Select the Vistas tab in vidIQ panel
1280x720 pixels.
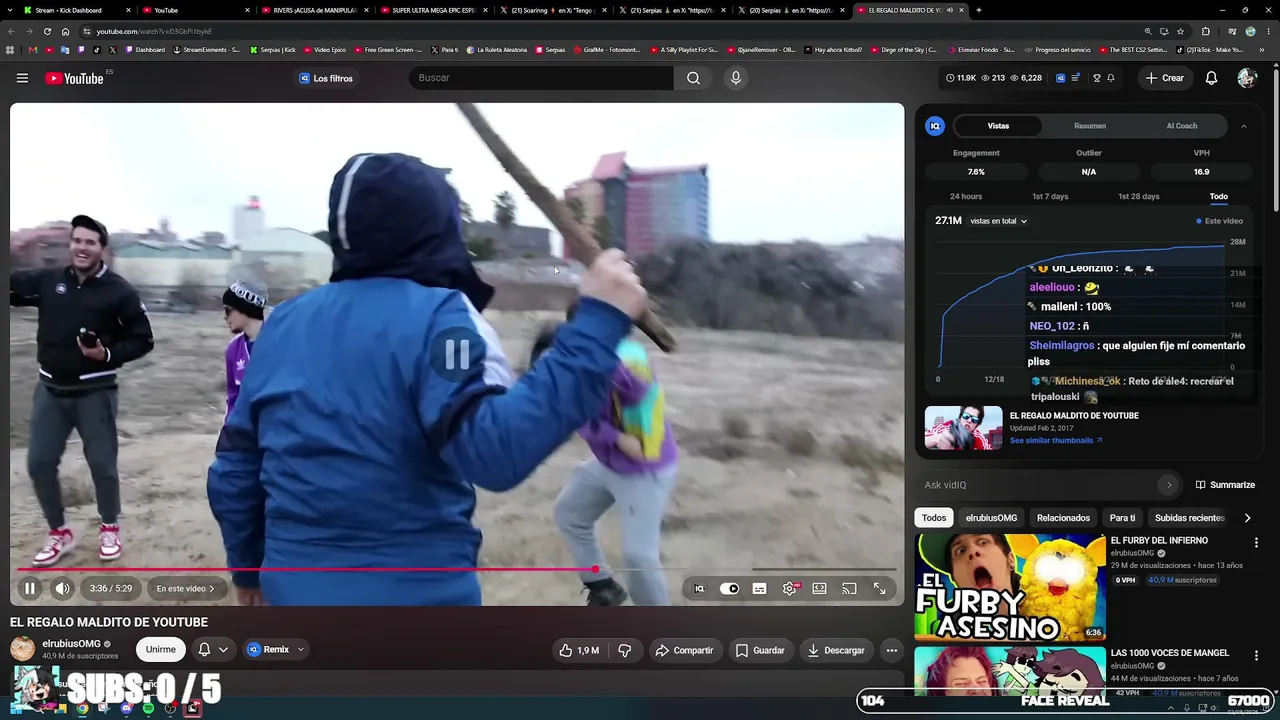coord(998,126)
